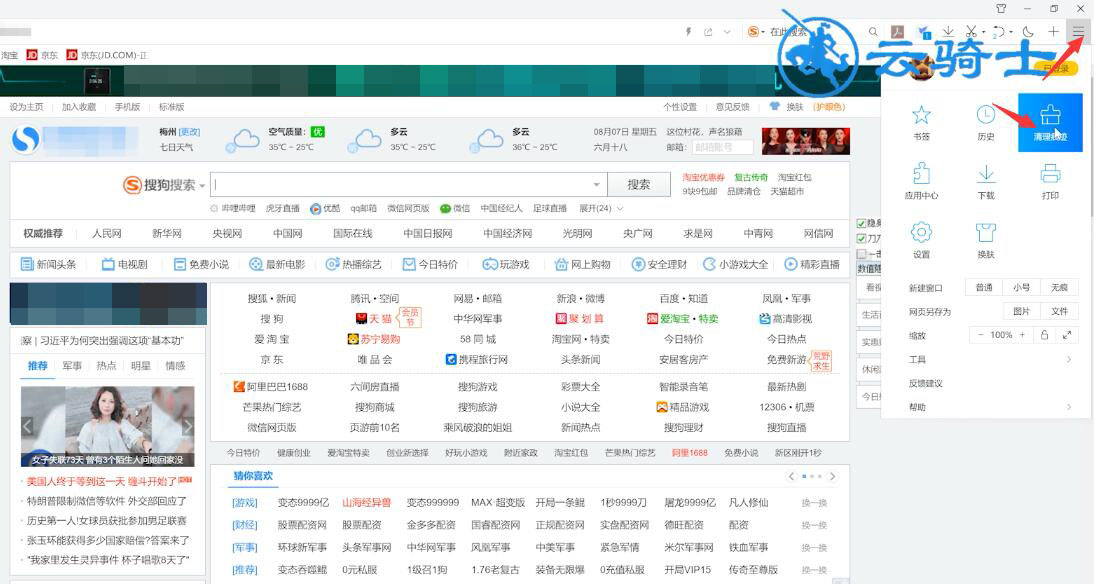Click the 搜索 search button
The height and width of the screenshot is (584, 1094).
coord(638,184)
